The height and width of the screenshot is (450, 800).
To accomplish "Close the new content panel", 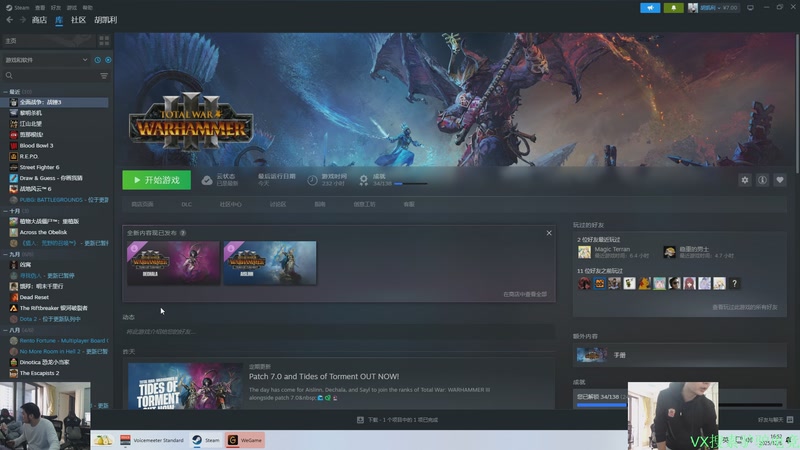I will pos(549,233).
